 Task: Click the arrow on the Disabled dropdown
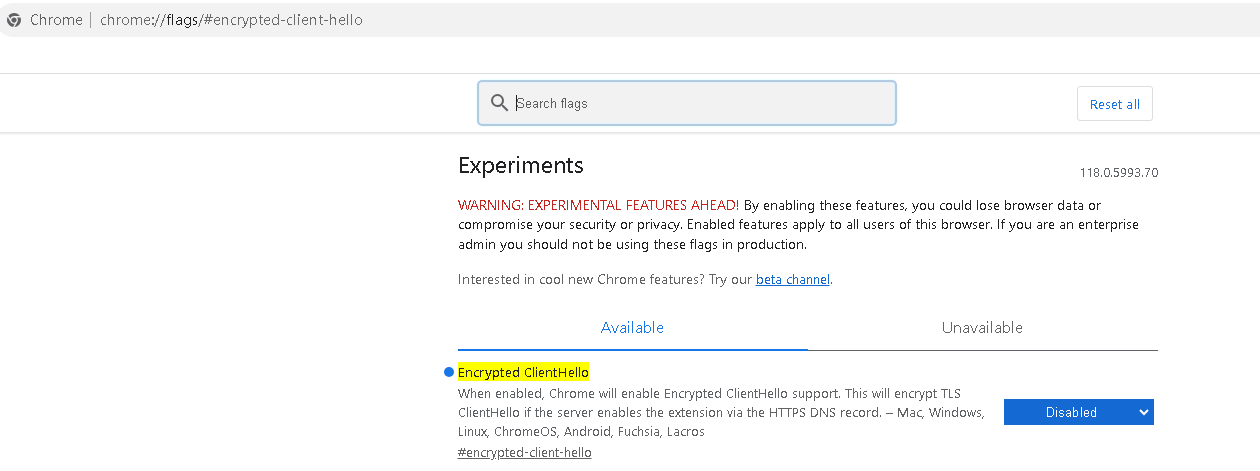coord(1143,412)
